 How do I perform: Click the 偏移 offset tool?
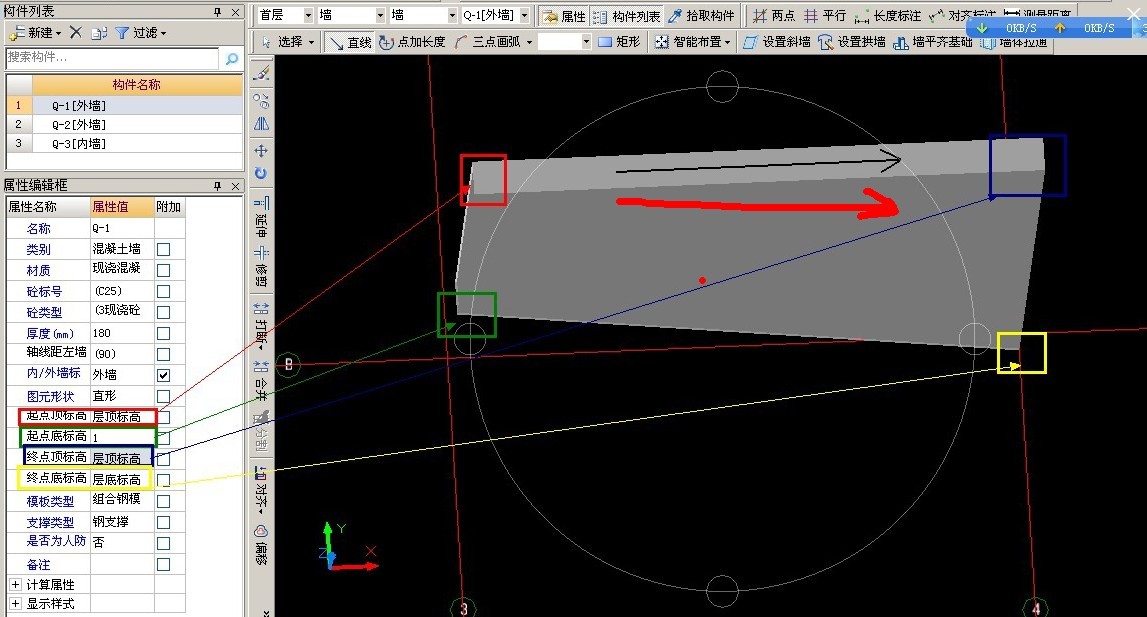point(261,544)
